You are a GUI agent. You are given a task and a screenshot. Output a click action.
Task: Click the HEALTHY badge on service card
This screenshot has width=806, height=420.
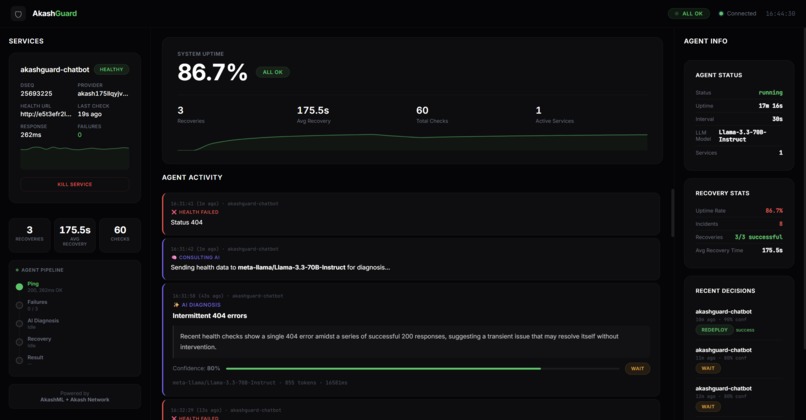tap(112, 69)
